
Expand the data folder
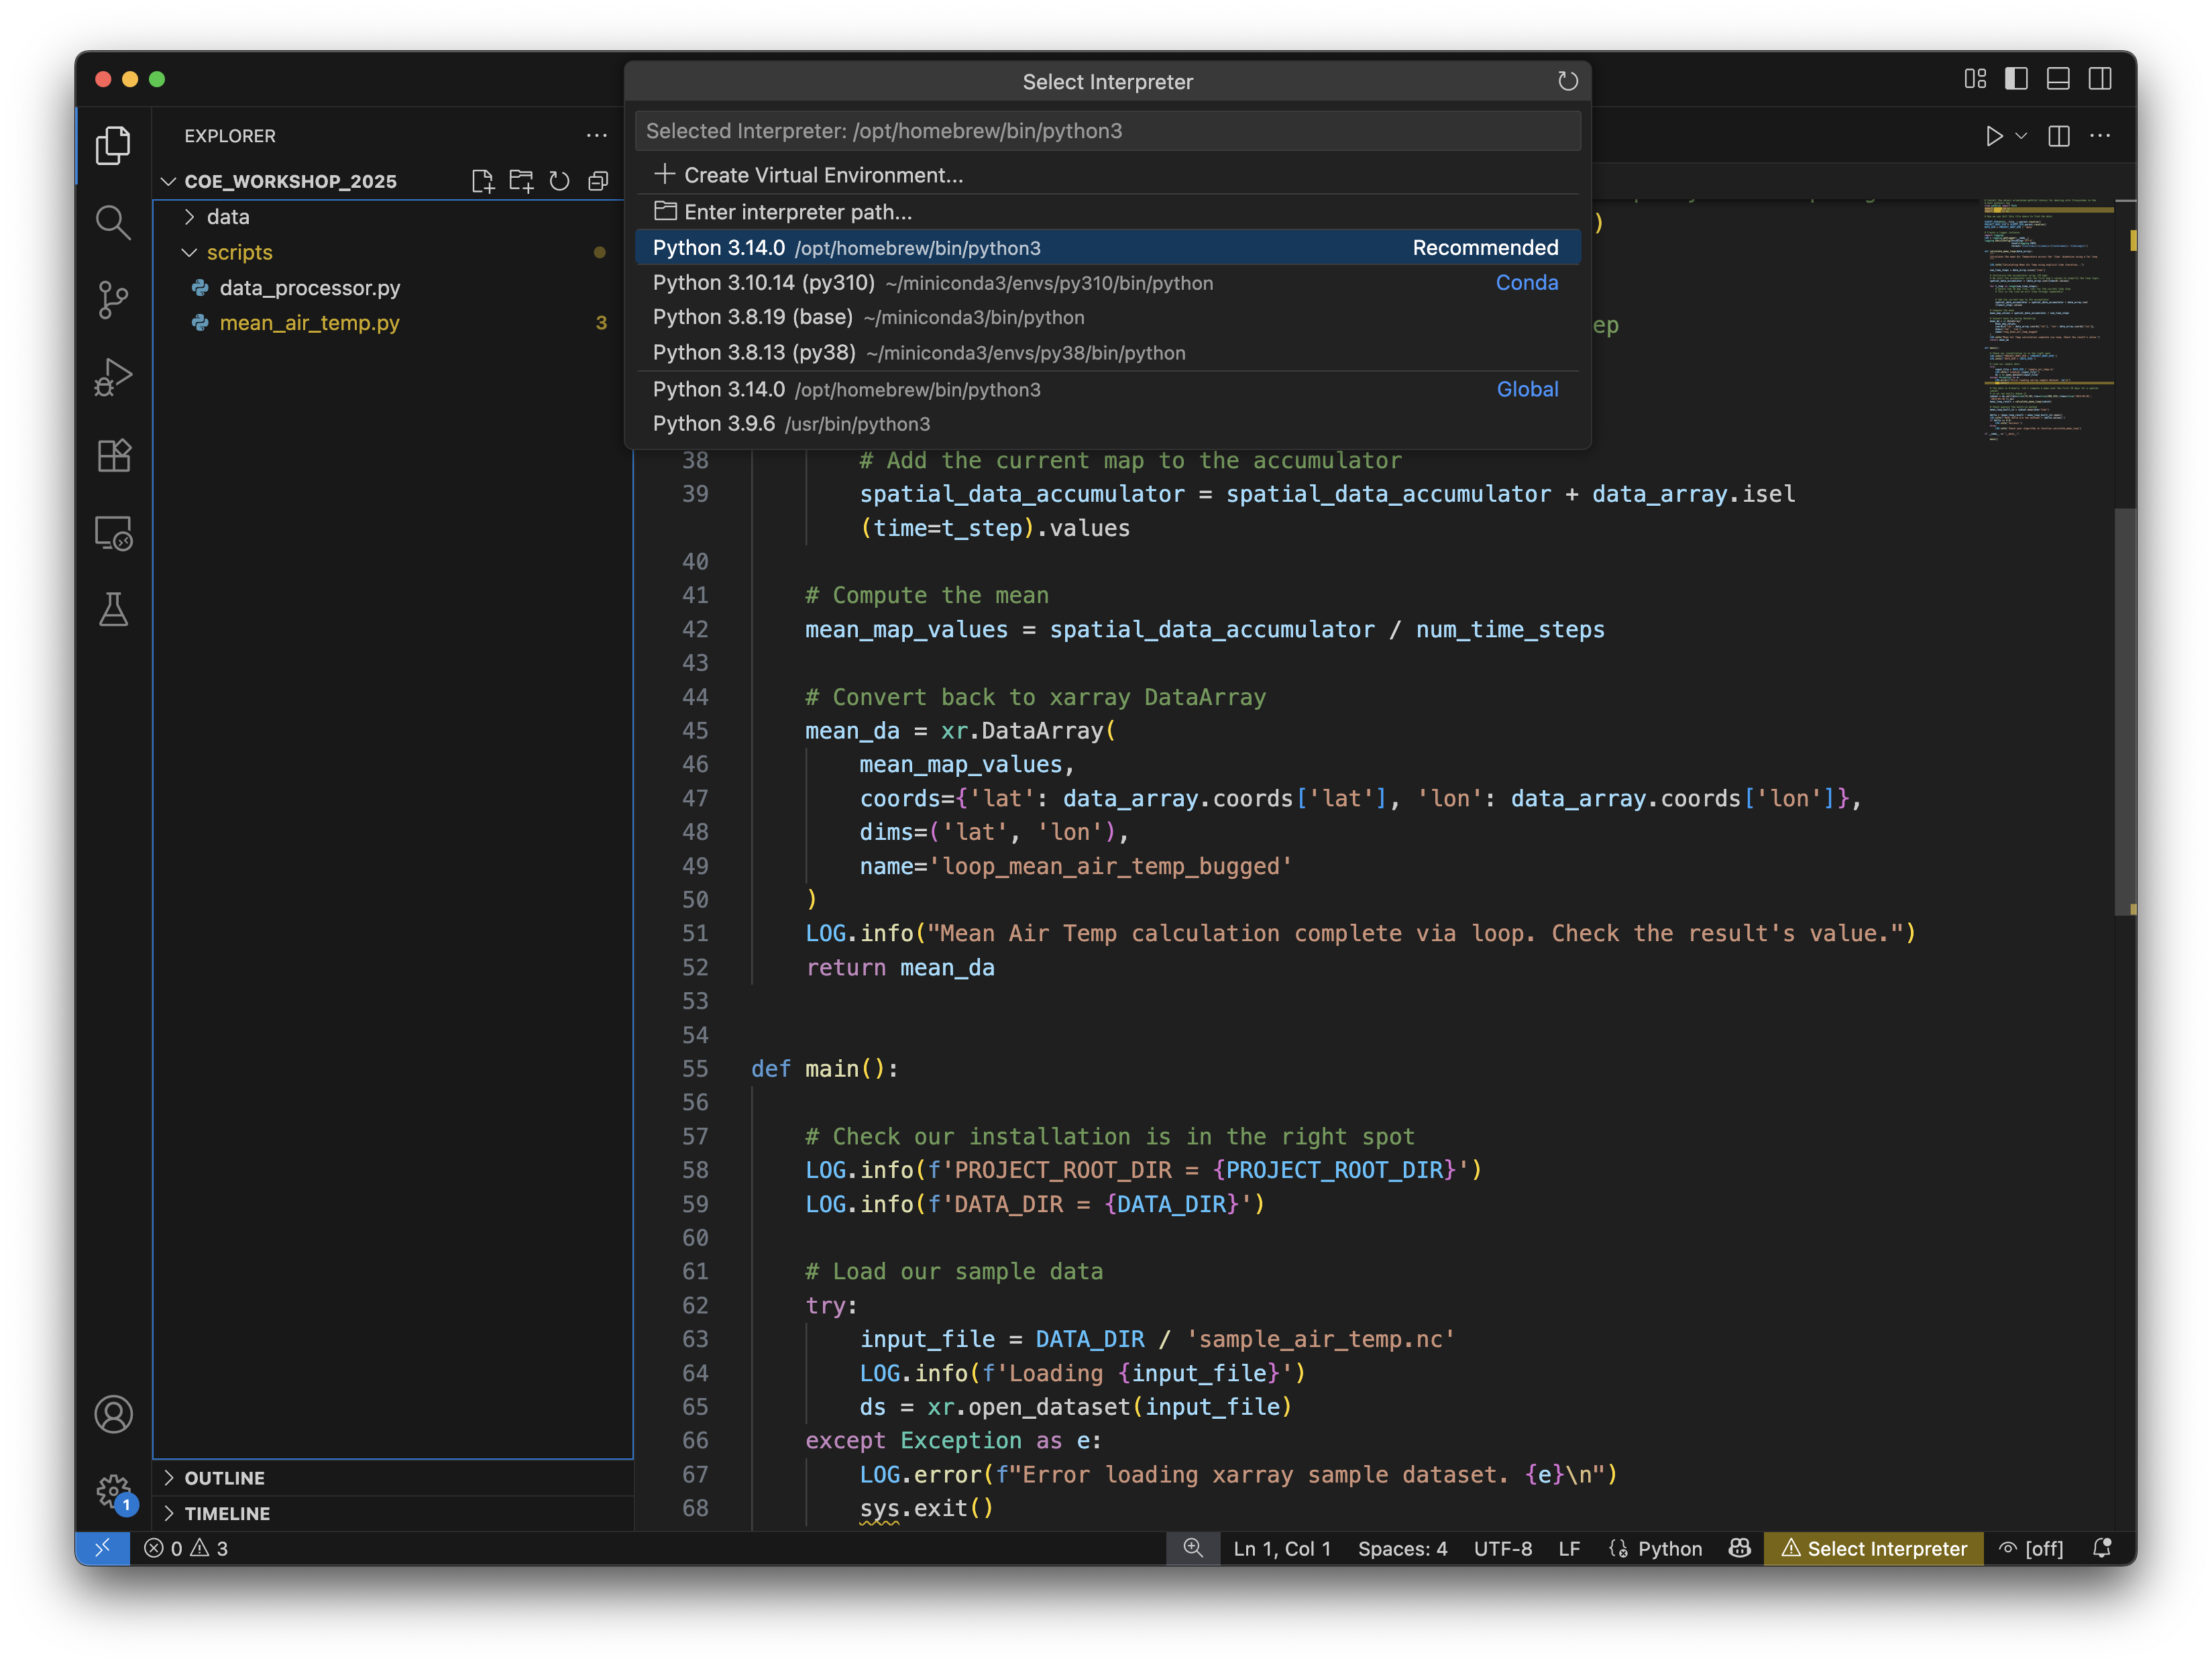(x=227, y=217)
